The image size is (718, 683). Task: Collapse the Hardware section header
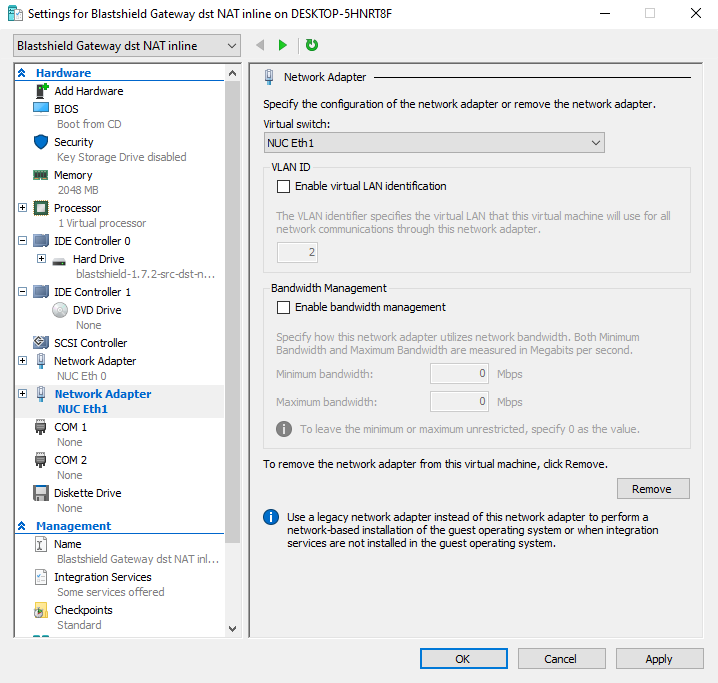tap(22, 73)
